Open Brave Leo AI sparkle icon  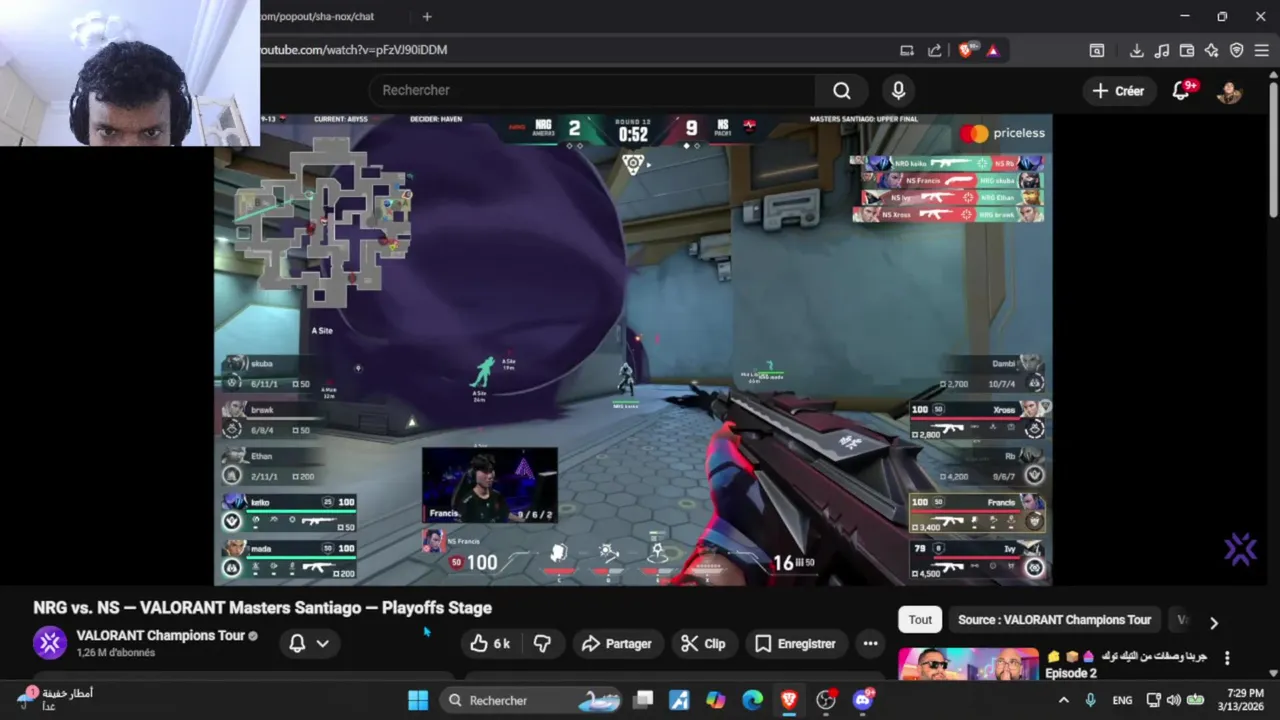pyautogui.click(x=1211, y=50)
